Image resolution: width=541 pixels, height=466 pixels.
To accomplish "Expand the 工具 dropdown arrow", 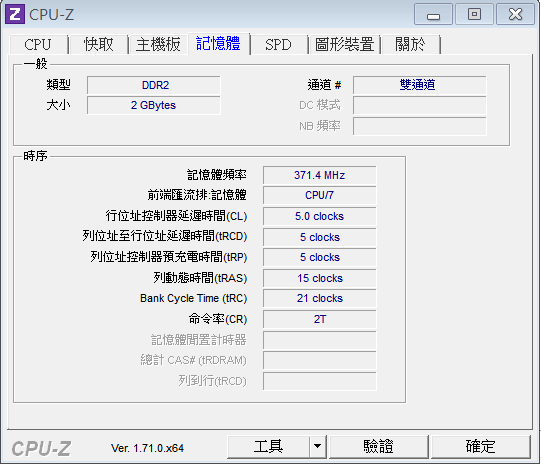I will click(317, 447).
